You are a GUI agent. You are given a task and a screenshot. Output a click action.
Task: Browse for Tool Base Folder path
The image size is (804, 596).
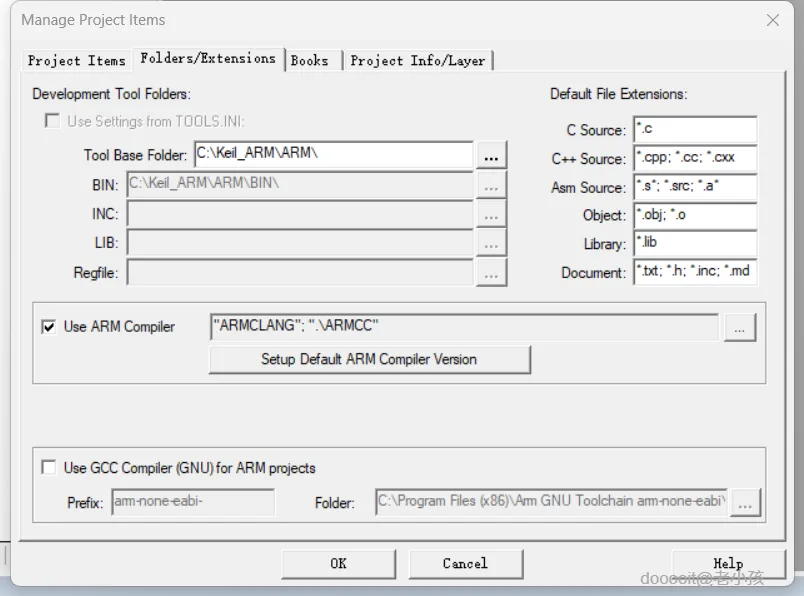491,155
